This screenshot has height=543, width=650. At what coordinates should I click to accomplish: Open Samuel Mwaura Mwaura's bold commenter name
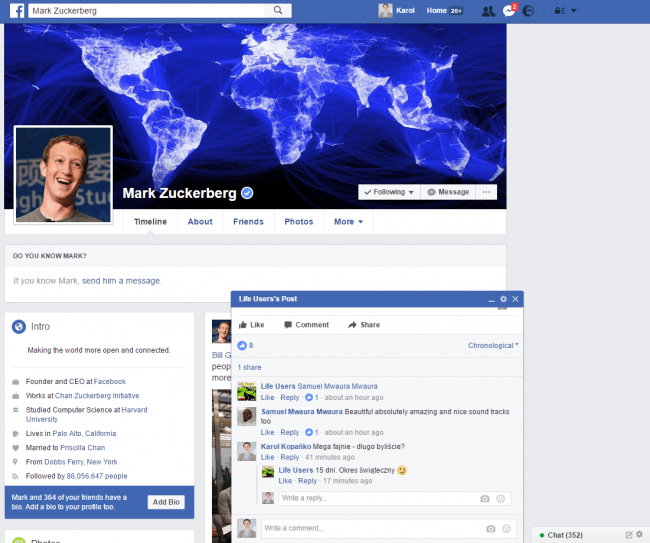tap(302, 412)
